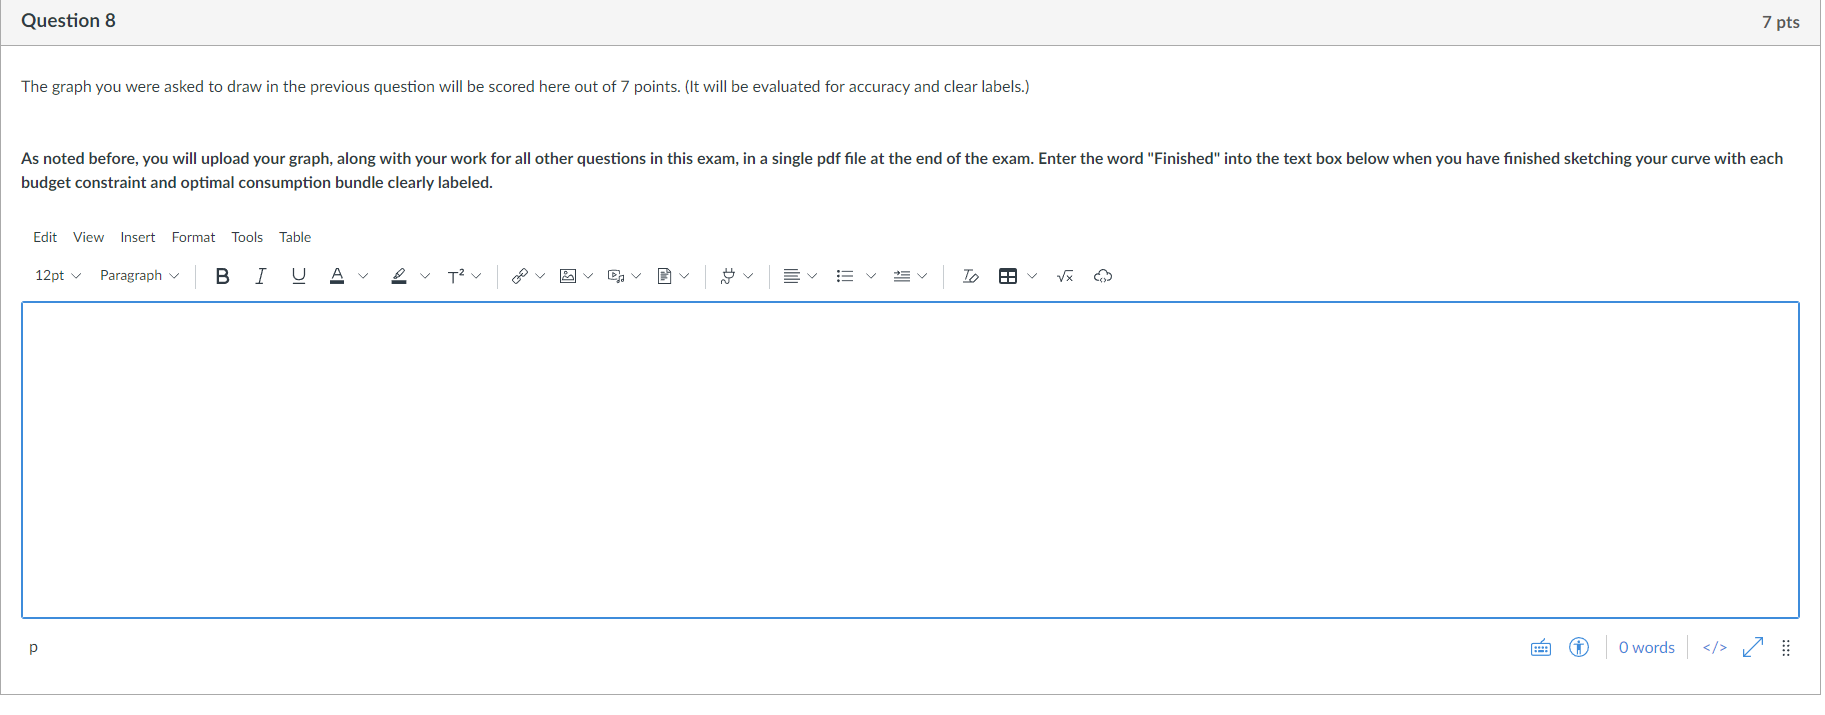Expand table options arrow
The height and width of the screenshot is (715, 1825).
pyautogui.click(x=1032, y=276)
